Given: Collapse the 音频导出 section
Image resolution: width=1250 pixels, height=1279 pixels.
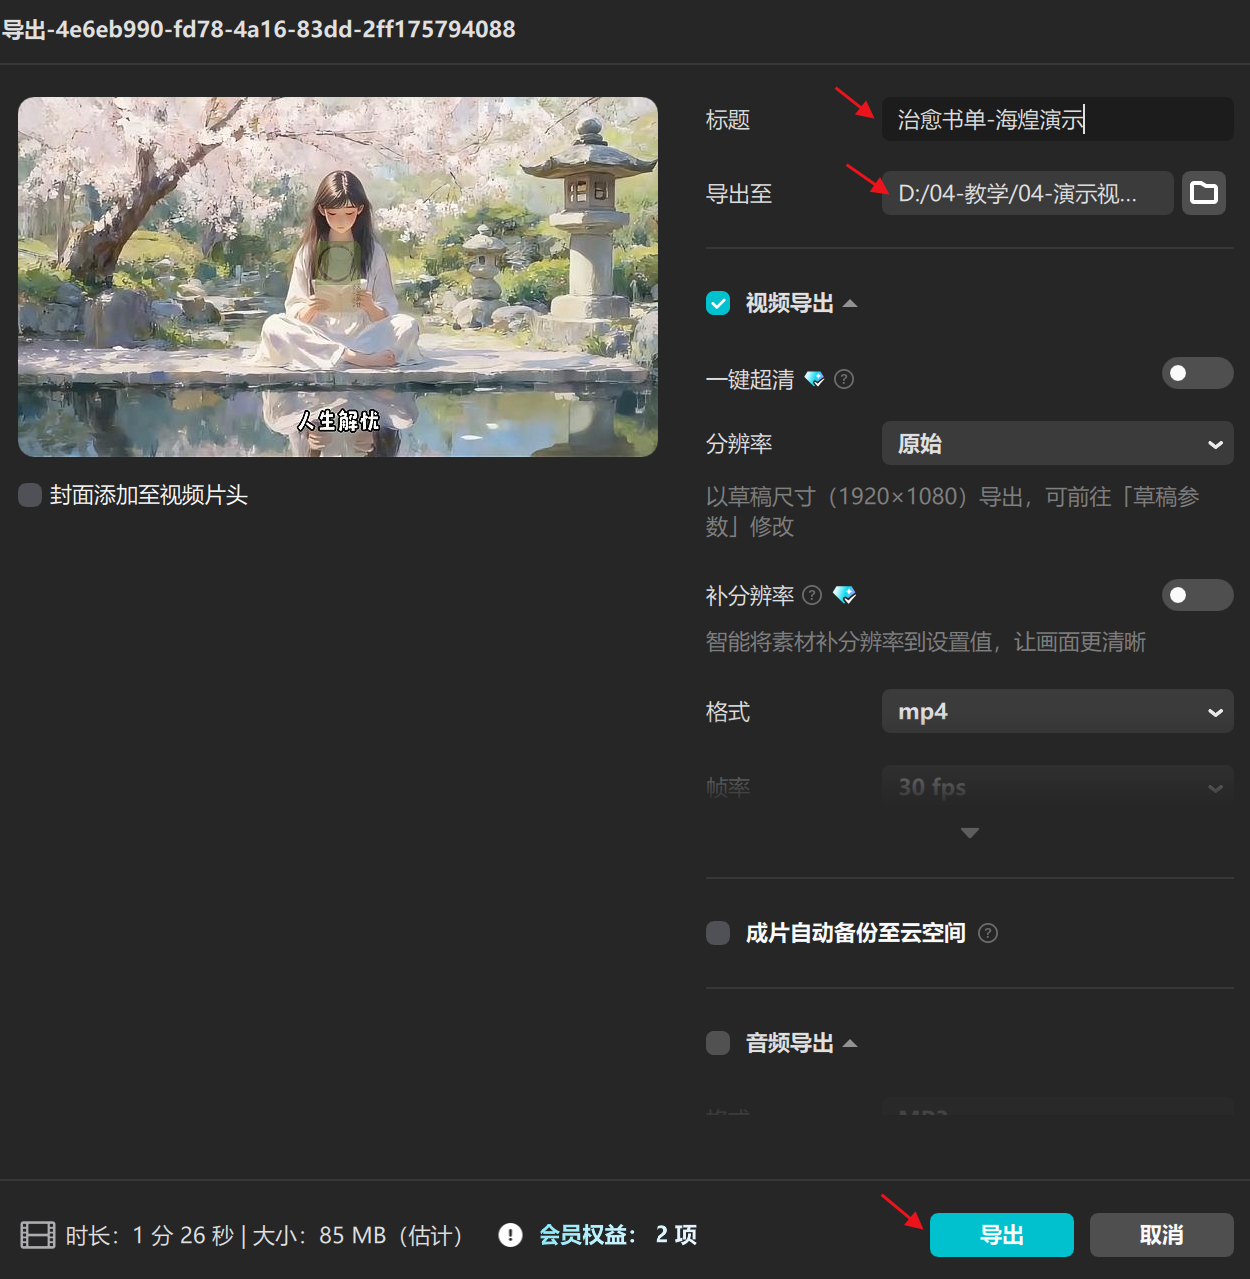Looking at the screenshot, I should 850,1043.
